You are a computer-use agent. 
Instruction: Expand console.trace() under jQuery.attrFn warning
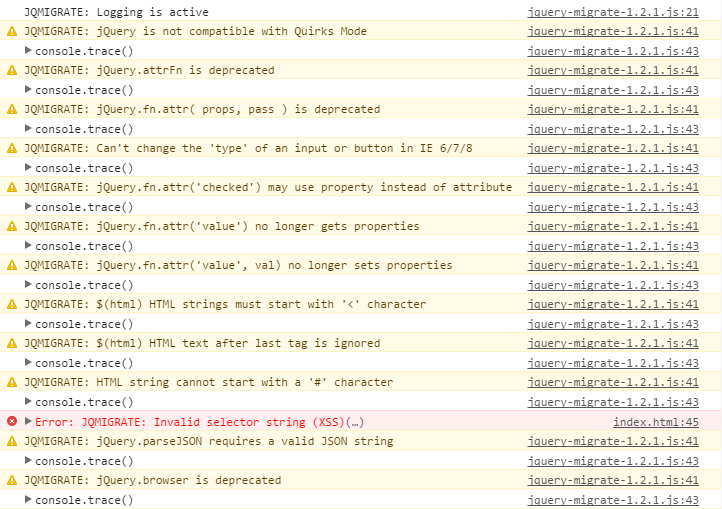pyautogui.click(x=28, y=89)
